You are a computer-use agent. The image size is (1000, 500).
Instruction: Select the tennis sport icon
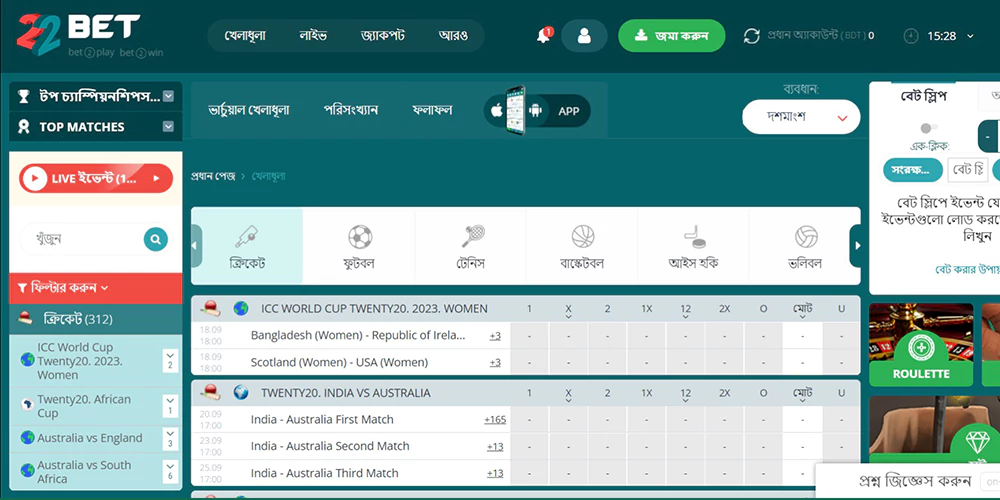[x=473, y=237]
